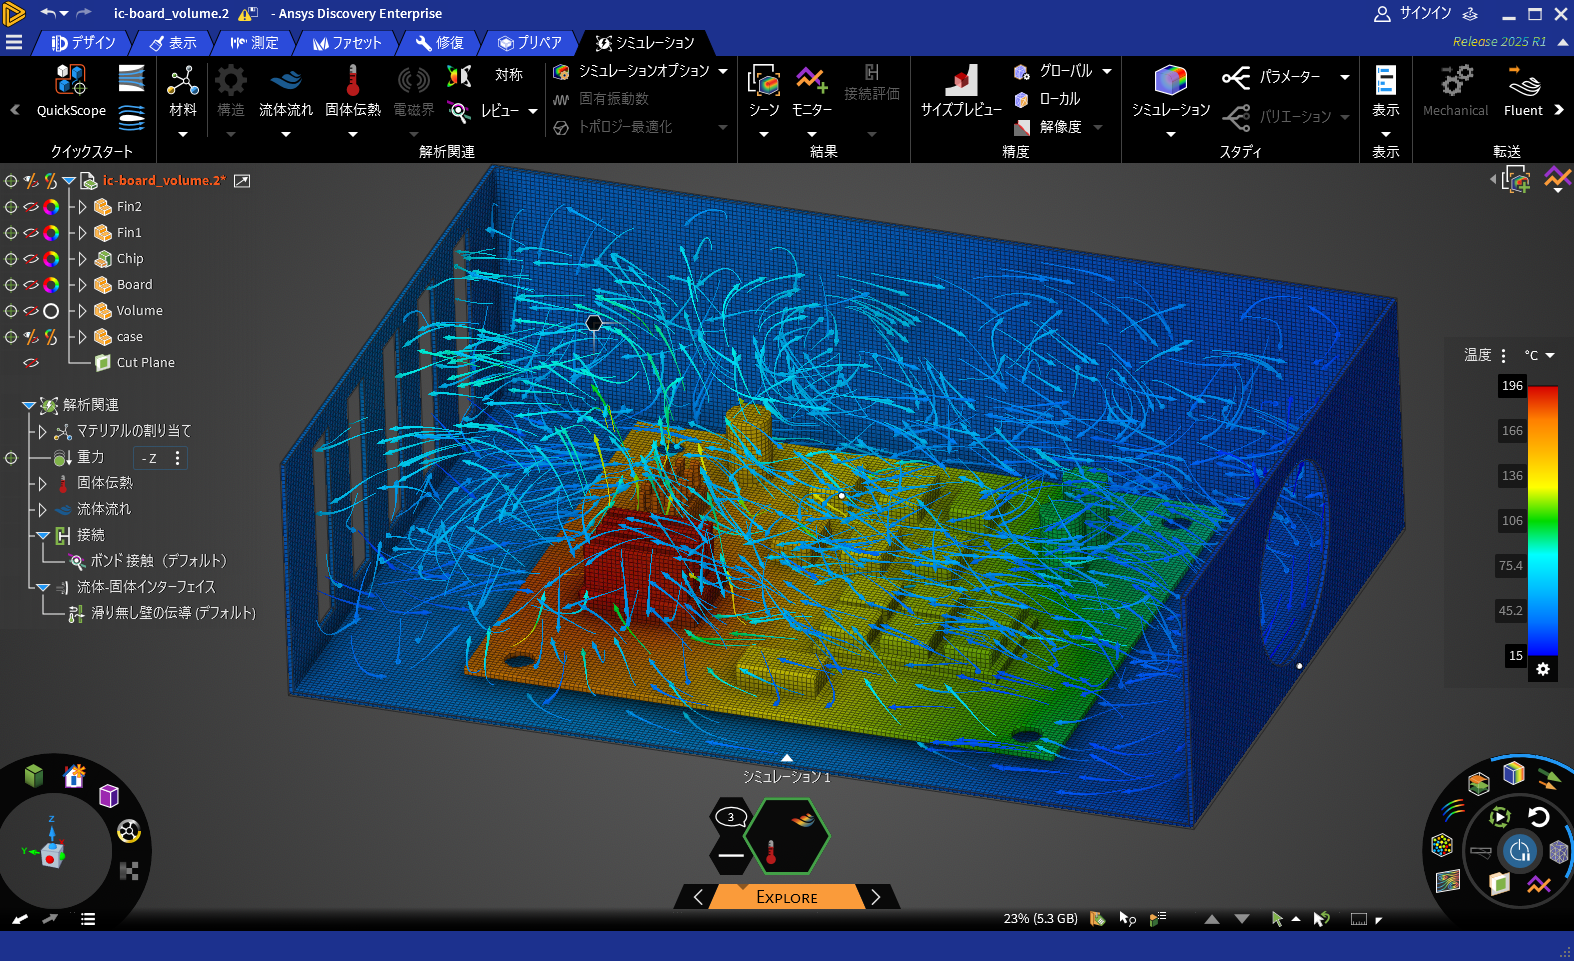Switch to the デザイン tab
Screen dimensions: 1574x961
[x=84, y=43]
